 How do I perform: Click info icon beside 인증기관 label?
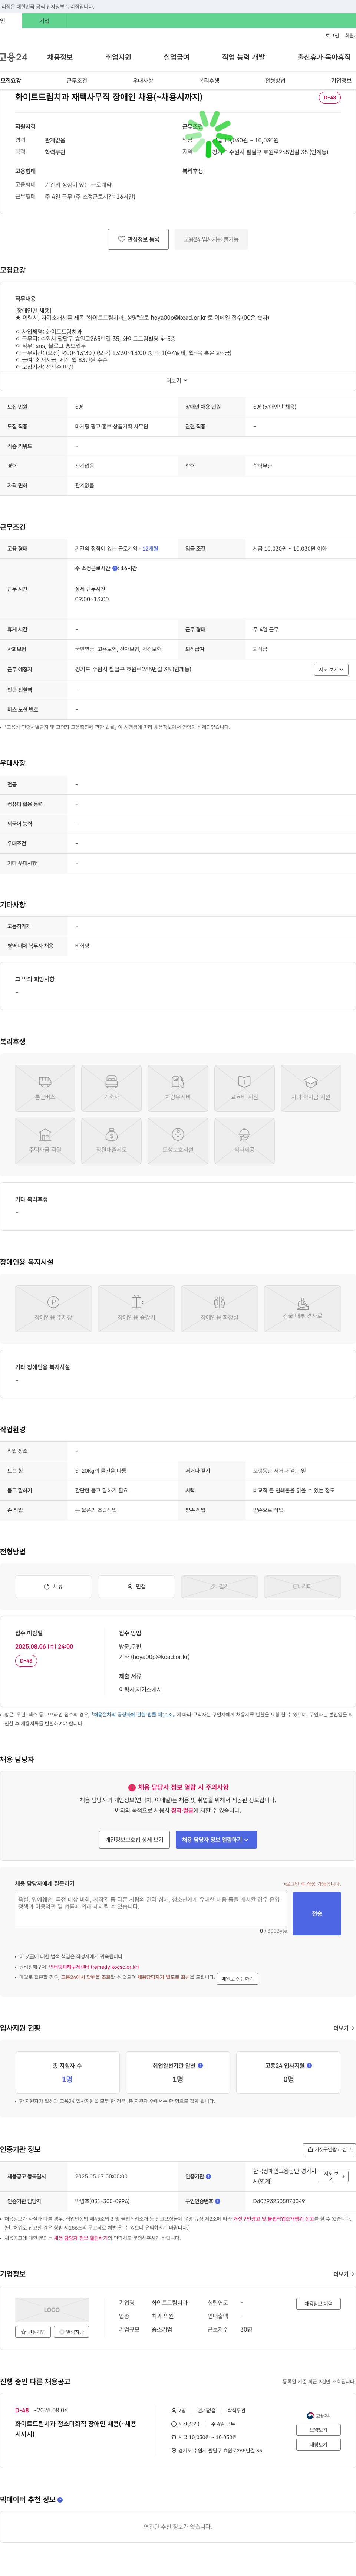pyautogui.click(x=208, y=2176)
